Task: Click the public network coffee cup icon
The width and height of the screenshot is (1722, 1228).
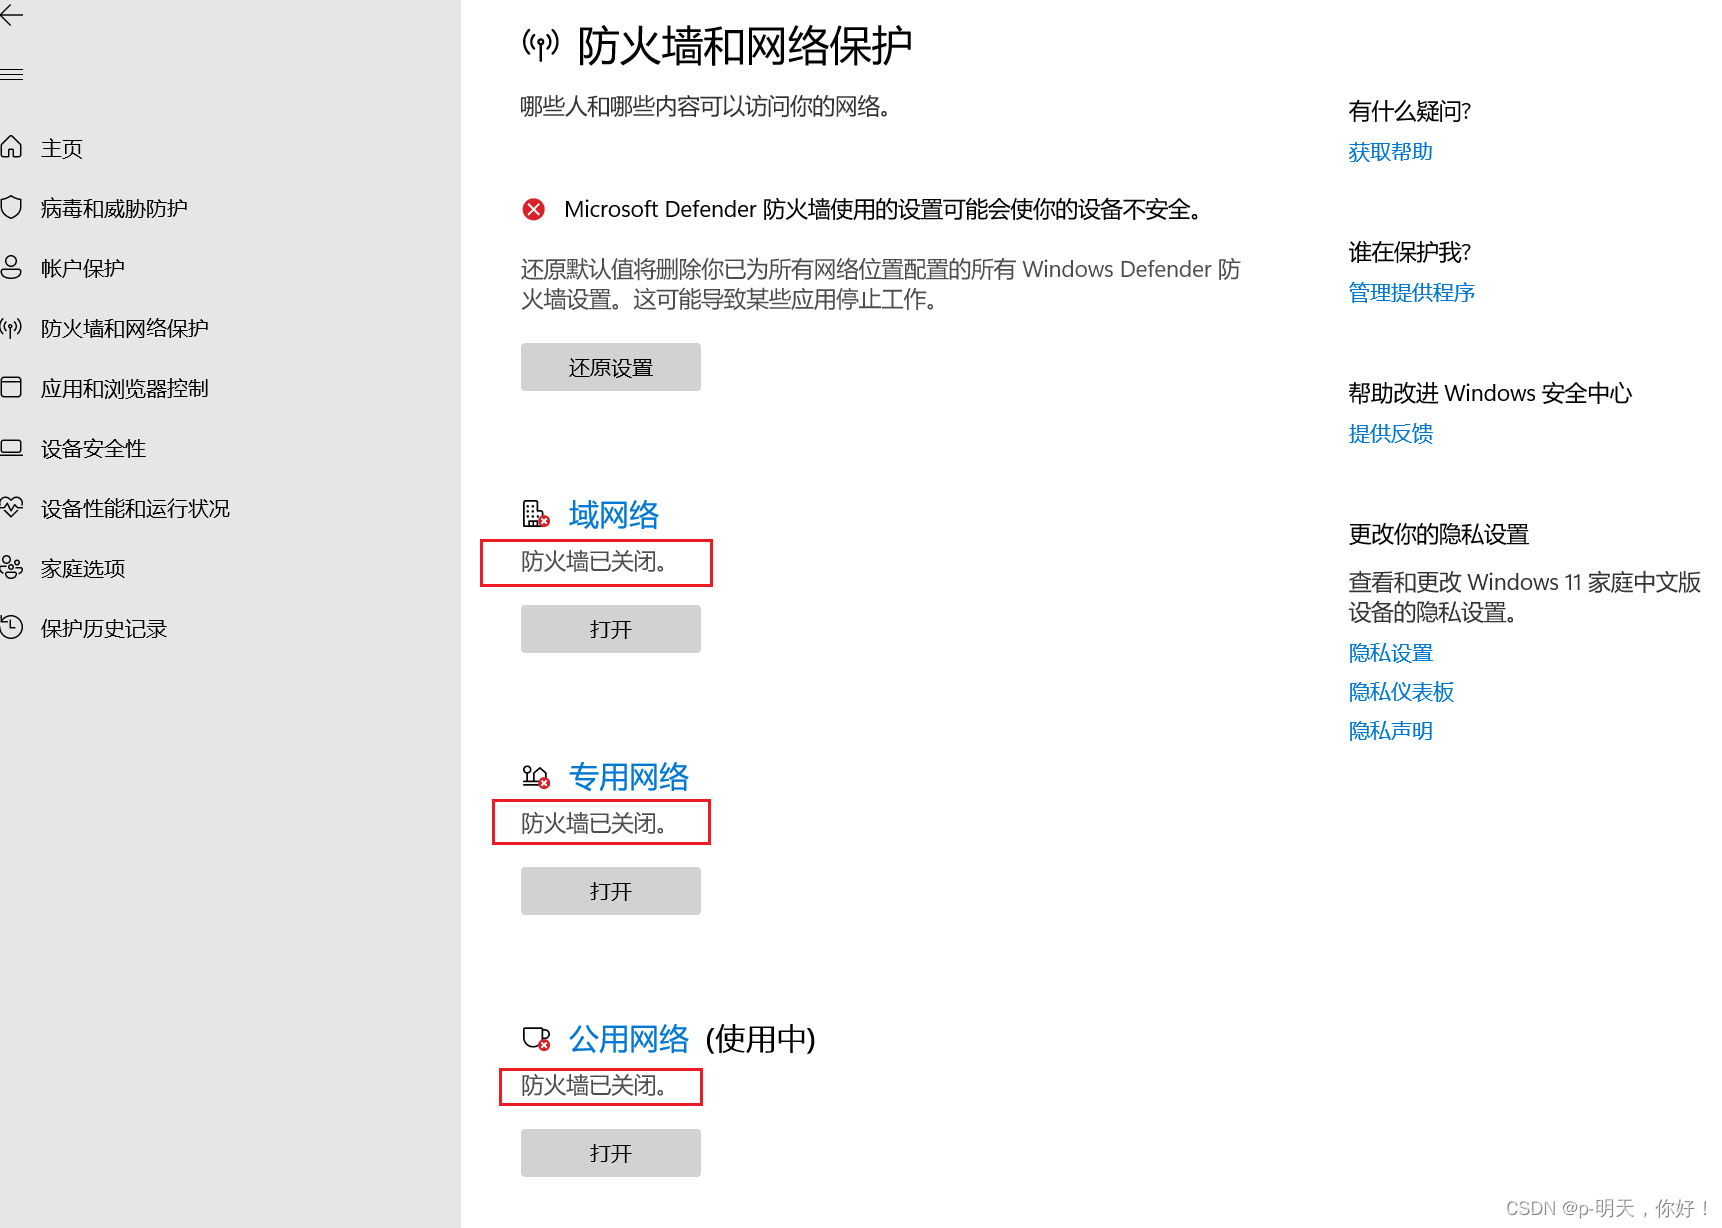Action: point(536,1038)
